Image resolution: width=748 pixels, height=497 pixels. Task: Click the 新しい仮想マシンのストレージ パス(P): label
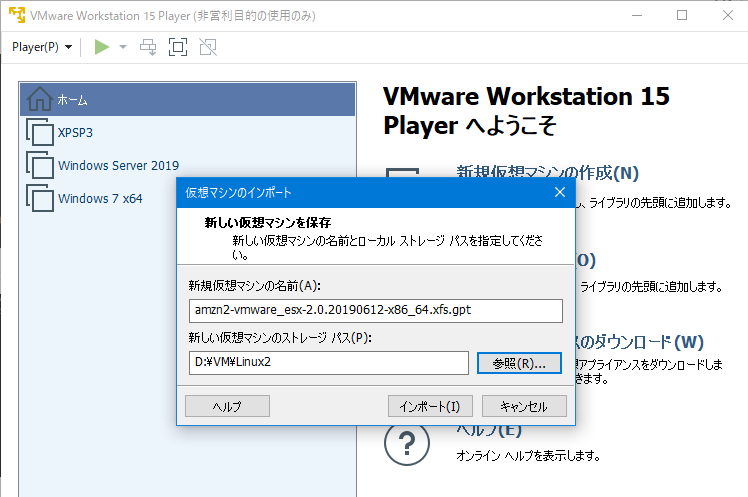click(280, 337)
